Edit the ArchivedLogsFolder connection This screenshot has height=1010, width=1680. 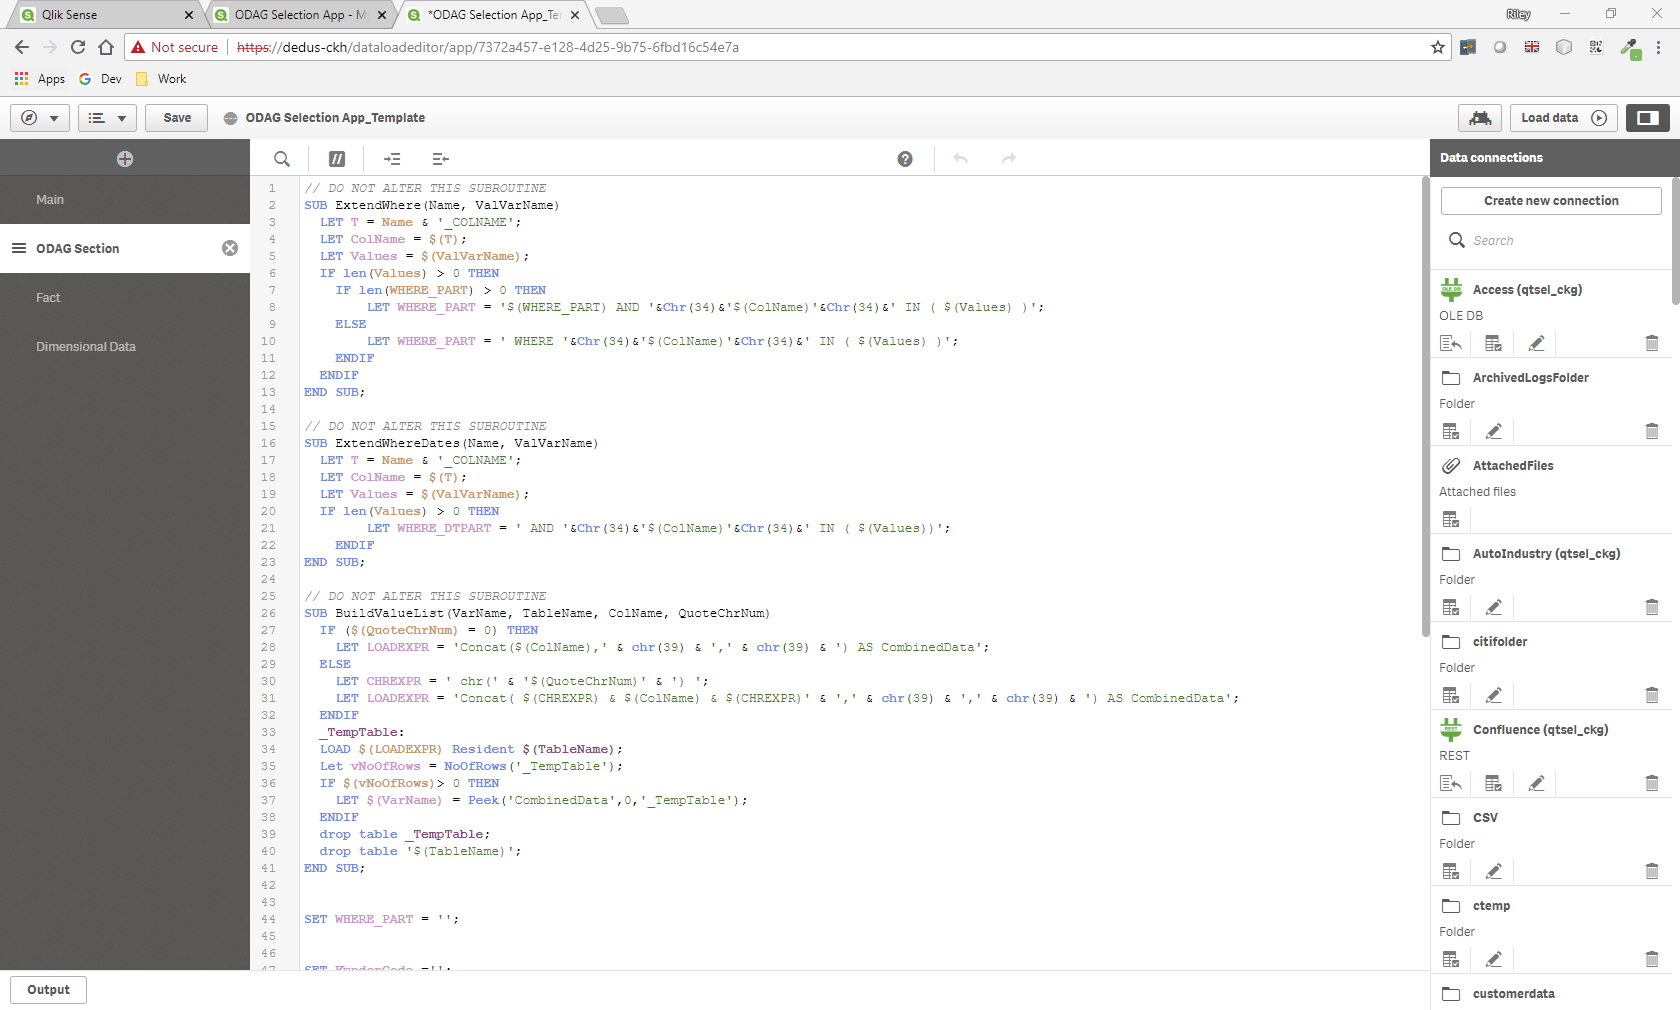[1494, 431]
